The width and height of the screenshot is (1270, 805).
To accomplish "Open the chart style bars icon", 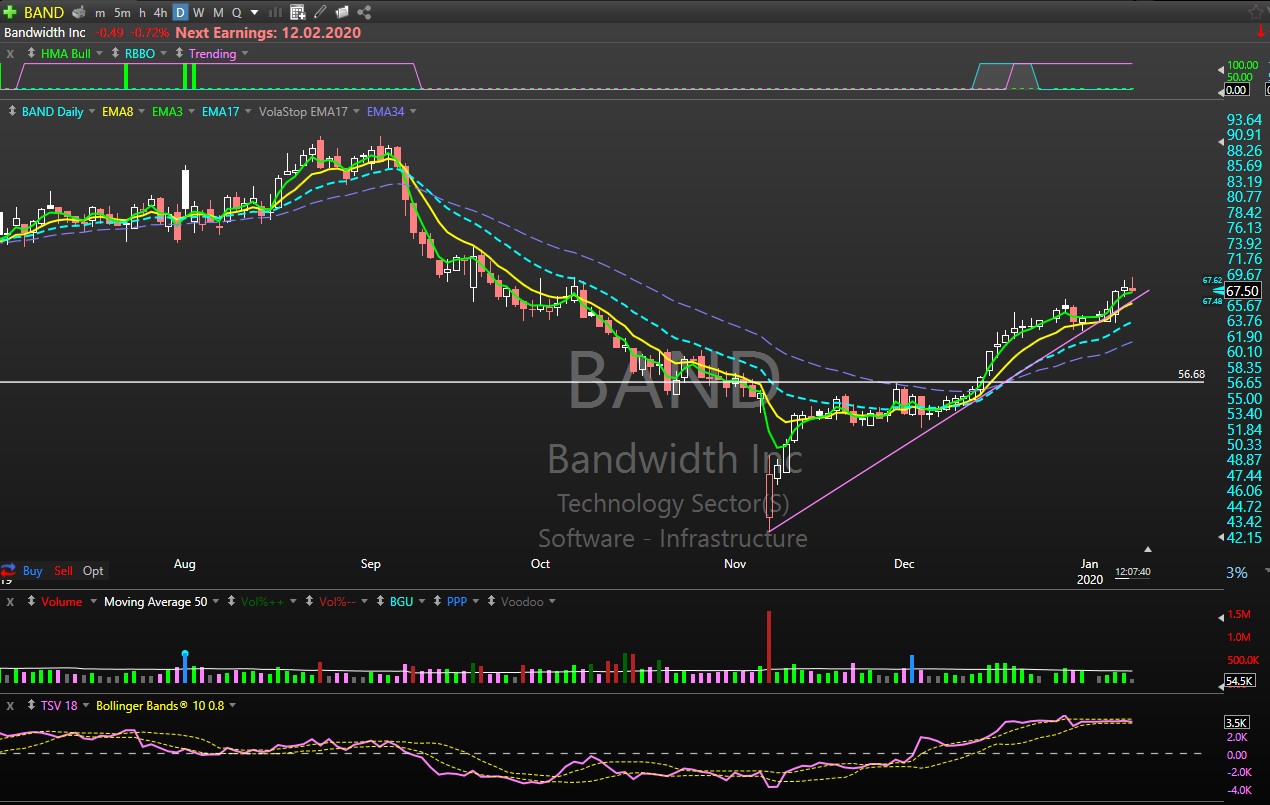I will (x=277, y=12).
